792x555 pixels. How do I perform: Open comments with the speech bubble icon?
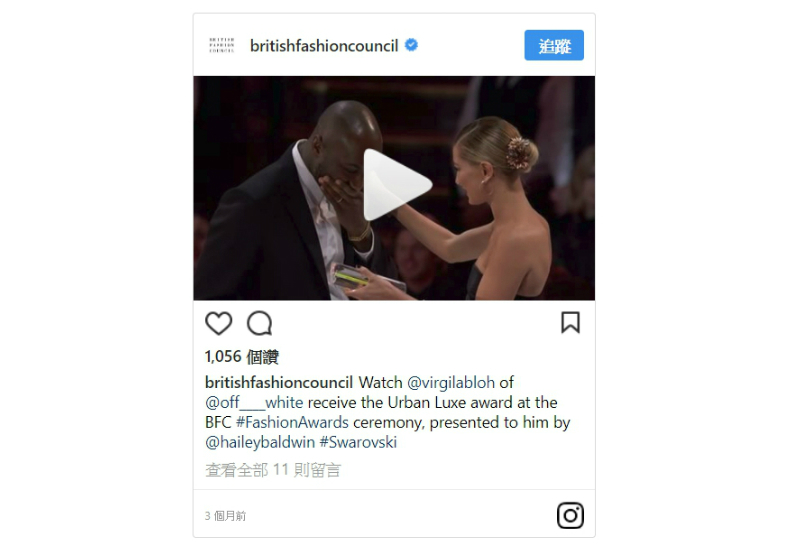(x=260, y=323)
